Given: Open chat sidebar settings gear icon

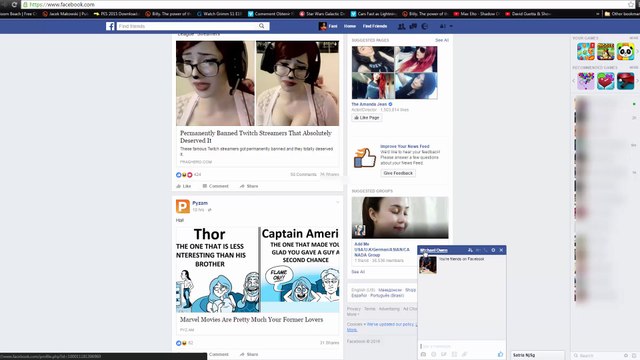Looking at the screenshot, I should pos(626,356).
